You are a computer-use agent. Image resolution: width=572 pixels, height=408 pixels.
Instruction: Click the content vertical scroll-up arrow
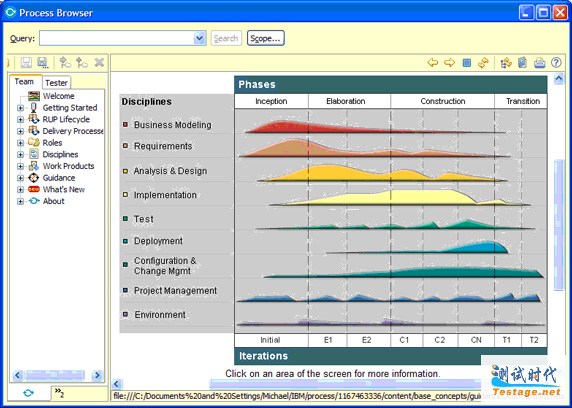(x=559, y=78)
